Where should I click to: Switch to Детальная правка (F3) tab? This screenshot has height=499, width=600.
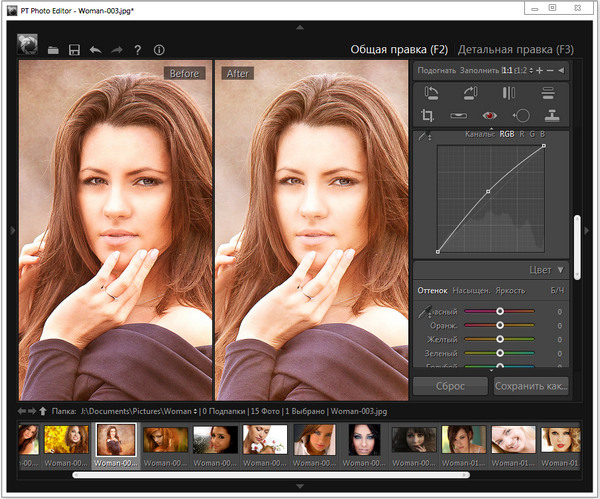pyautogui.click(x=515, y=49)
